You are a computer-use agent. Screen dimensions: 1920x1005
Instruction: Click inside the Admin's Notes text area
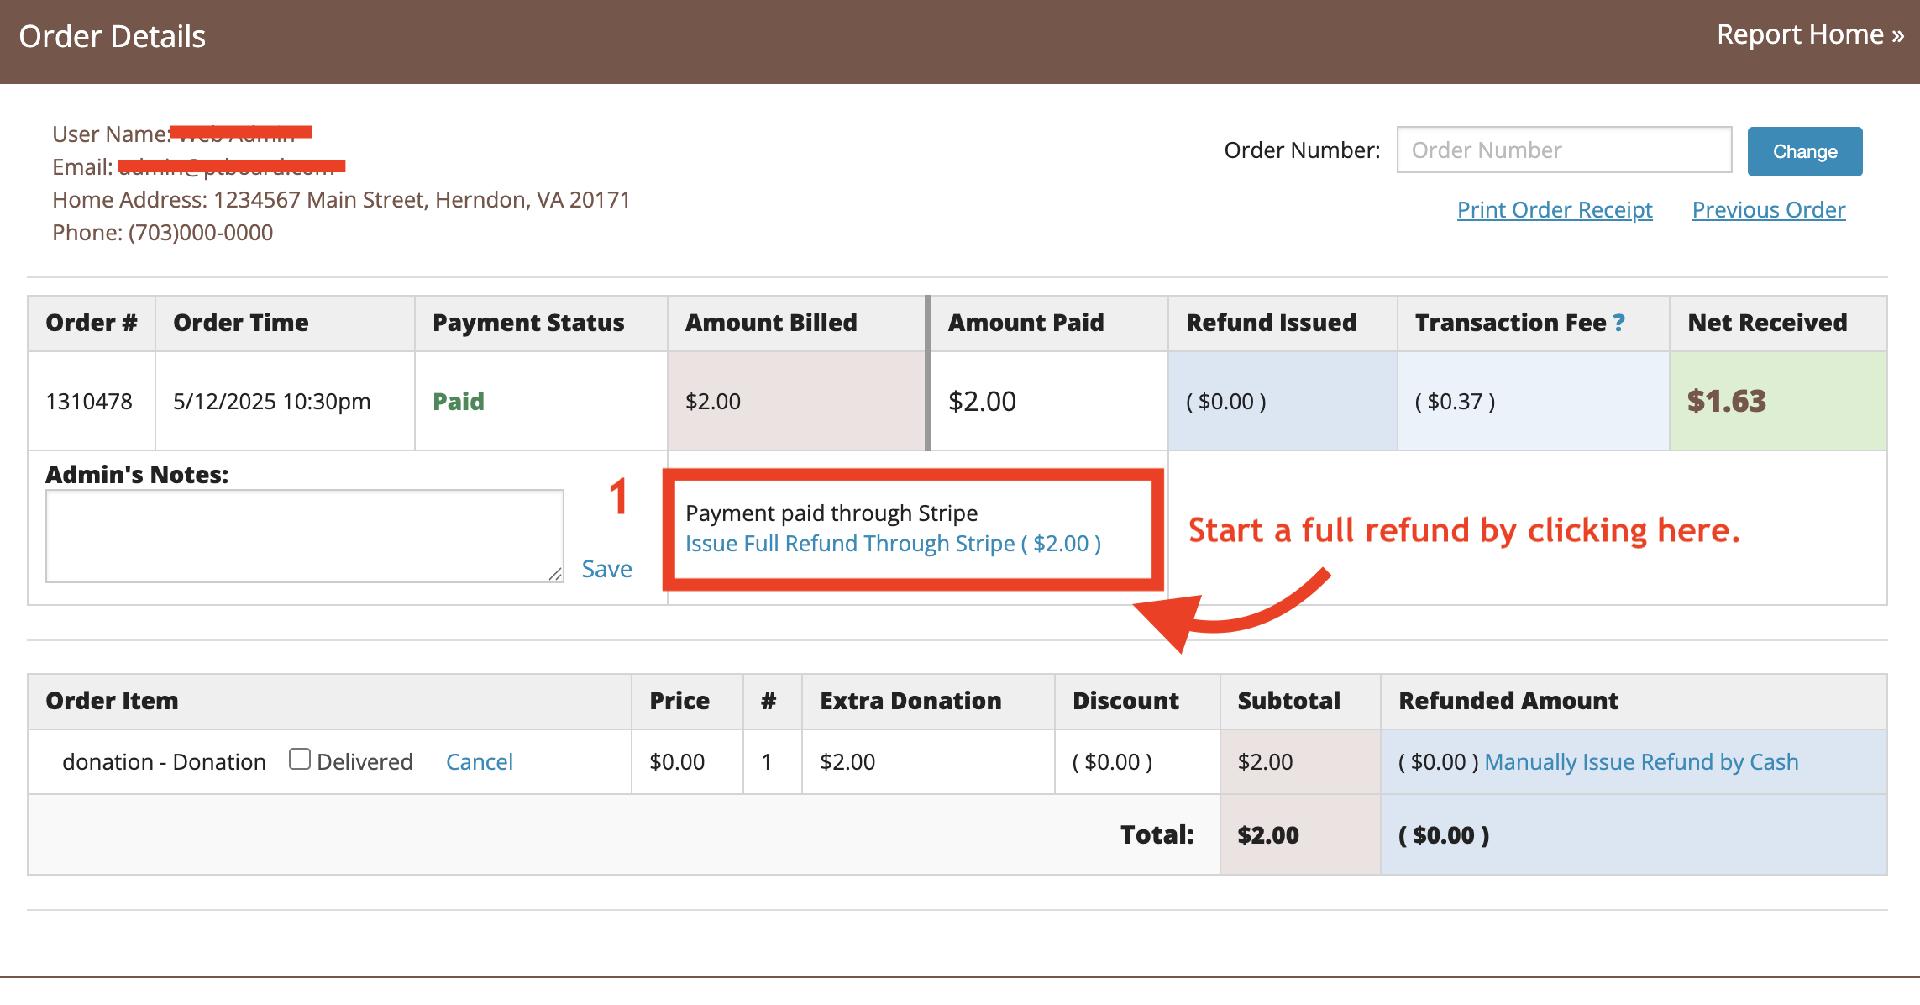pos(304,535)
